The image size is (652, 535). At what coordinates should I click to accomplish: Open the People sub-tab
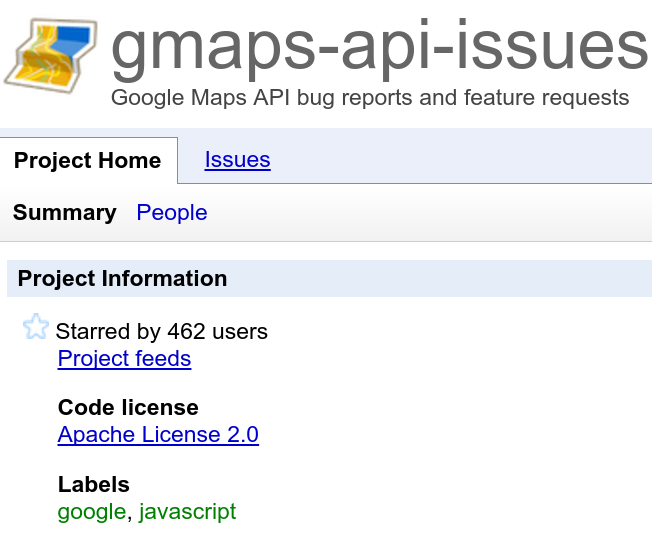pos(172,212)
